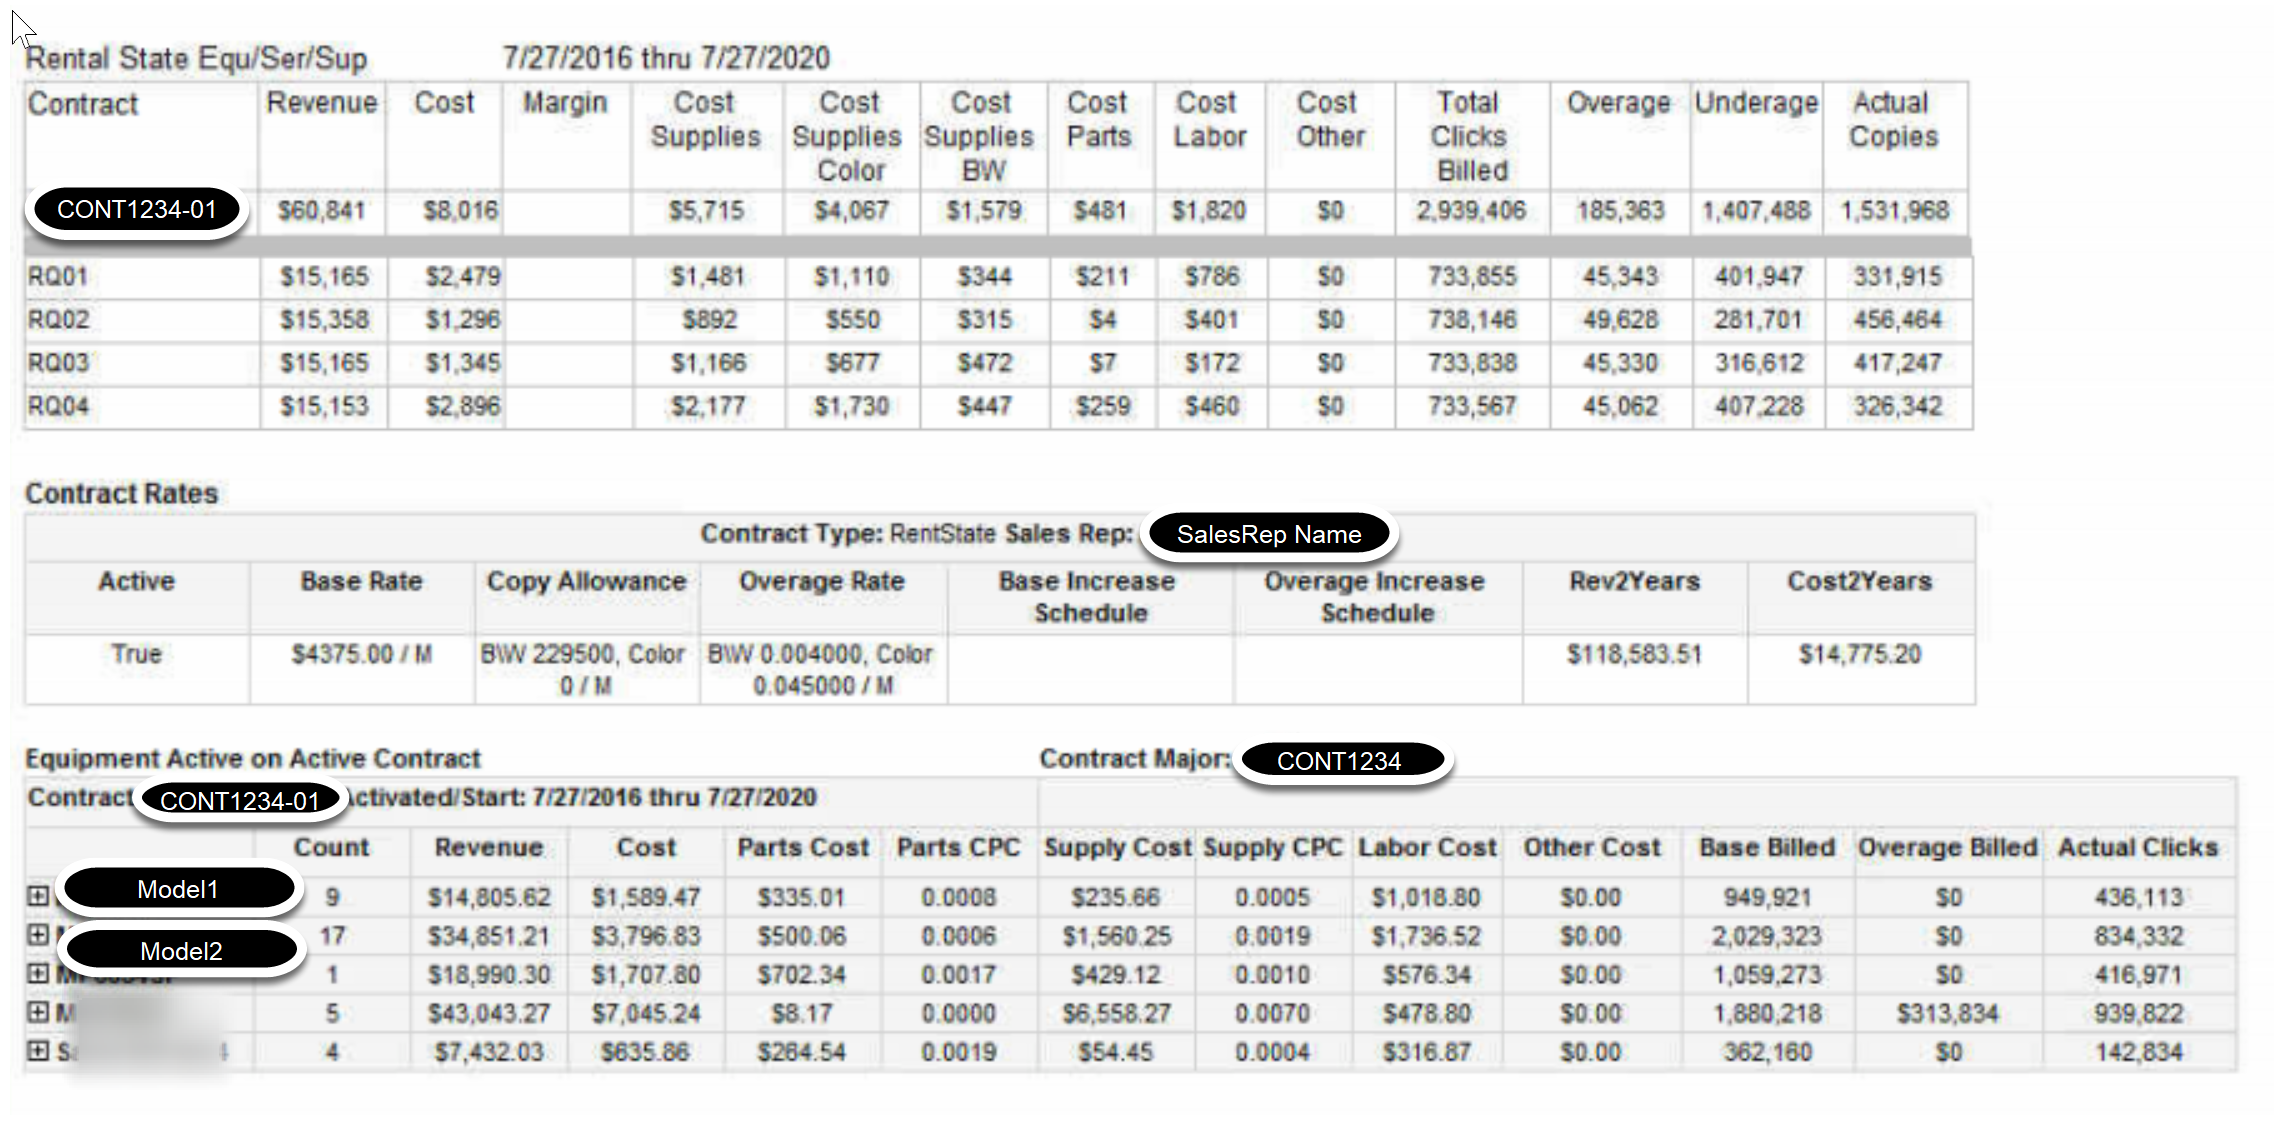
Task: Click the Active value True
Action: [136, 654]
